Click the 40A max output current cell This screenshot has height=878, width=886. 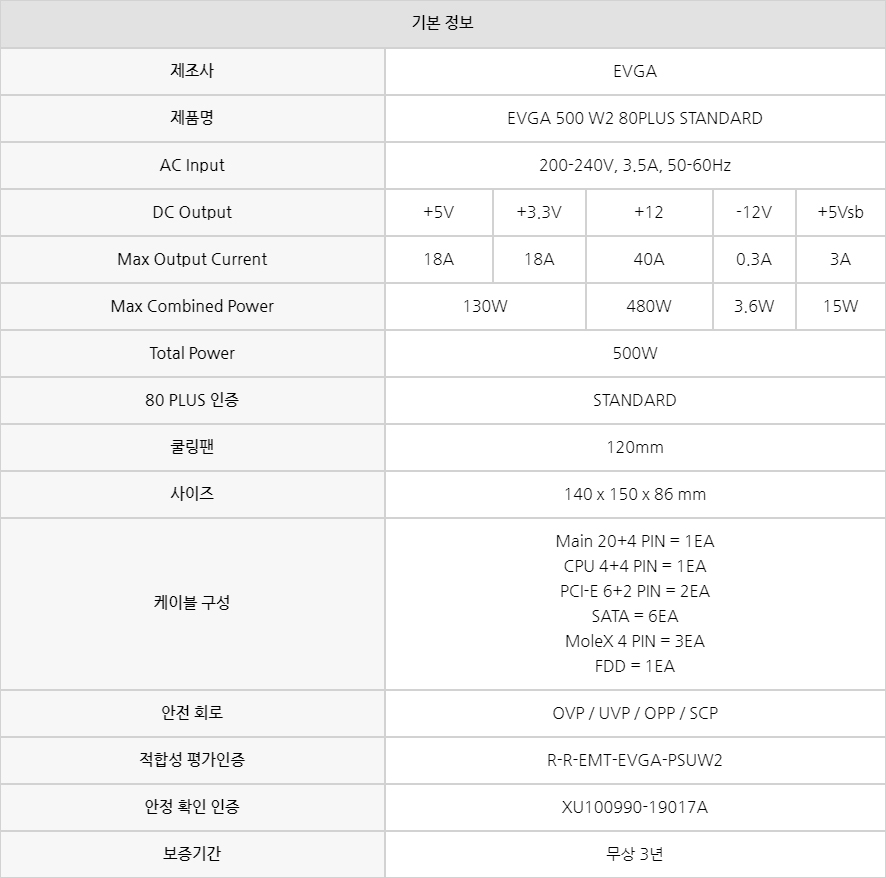648,259
